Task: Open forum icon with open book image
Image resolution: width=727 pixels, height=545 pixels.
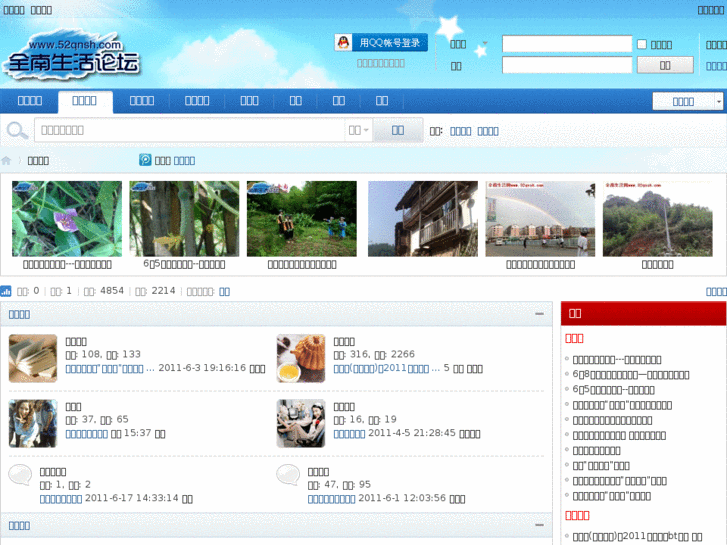Action: pos(33,358)
